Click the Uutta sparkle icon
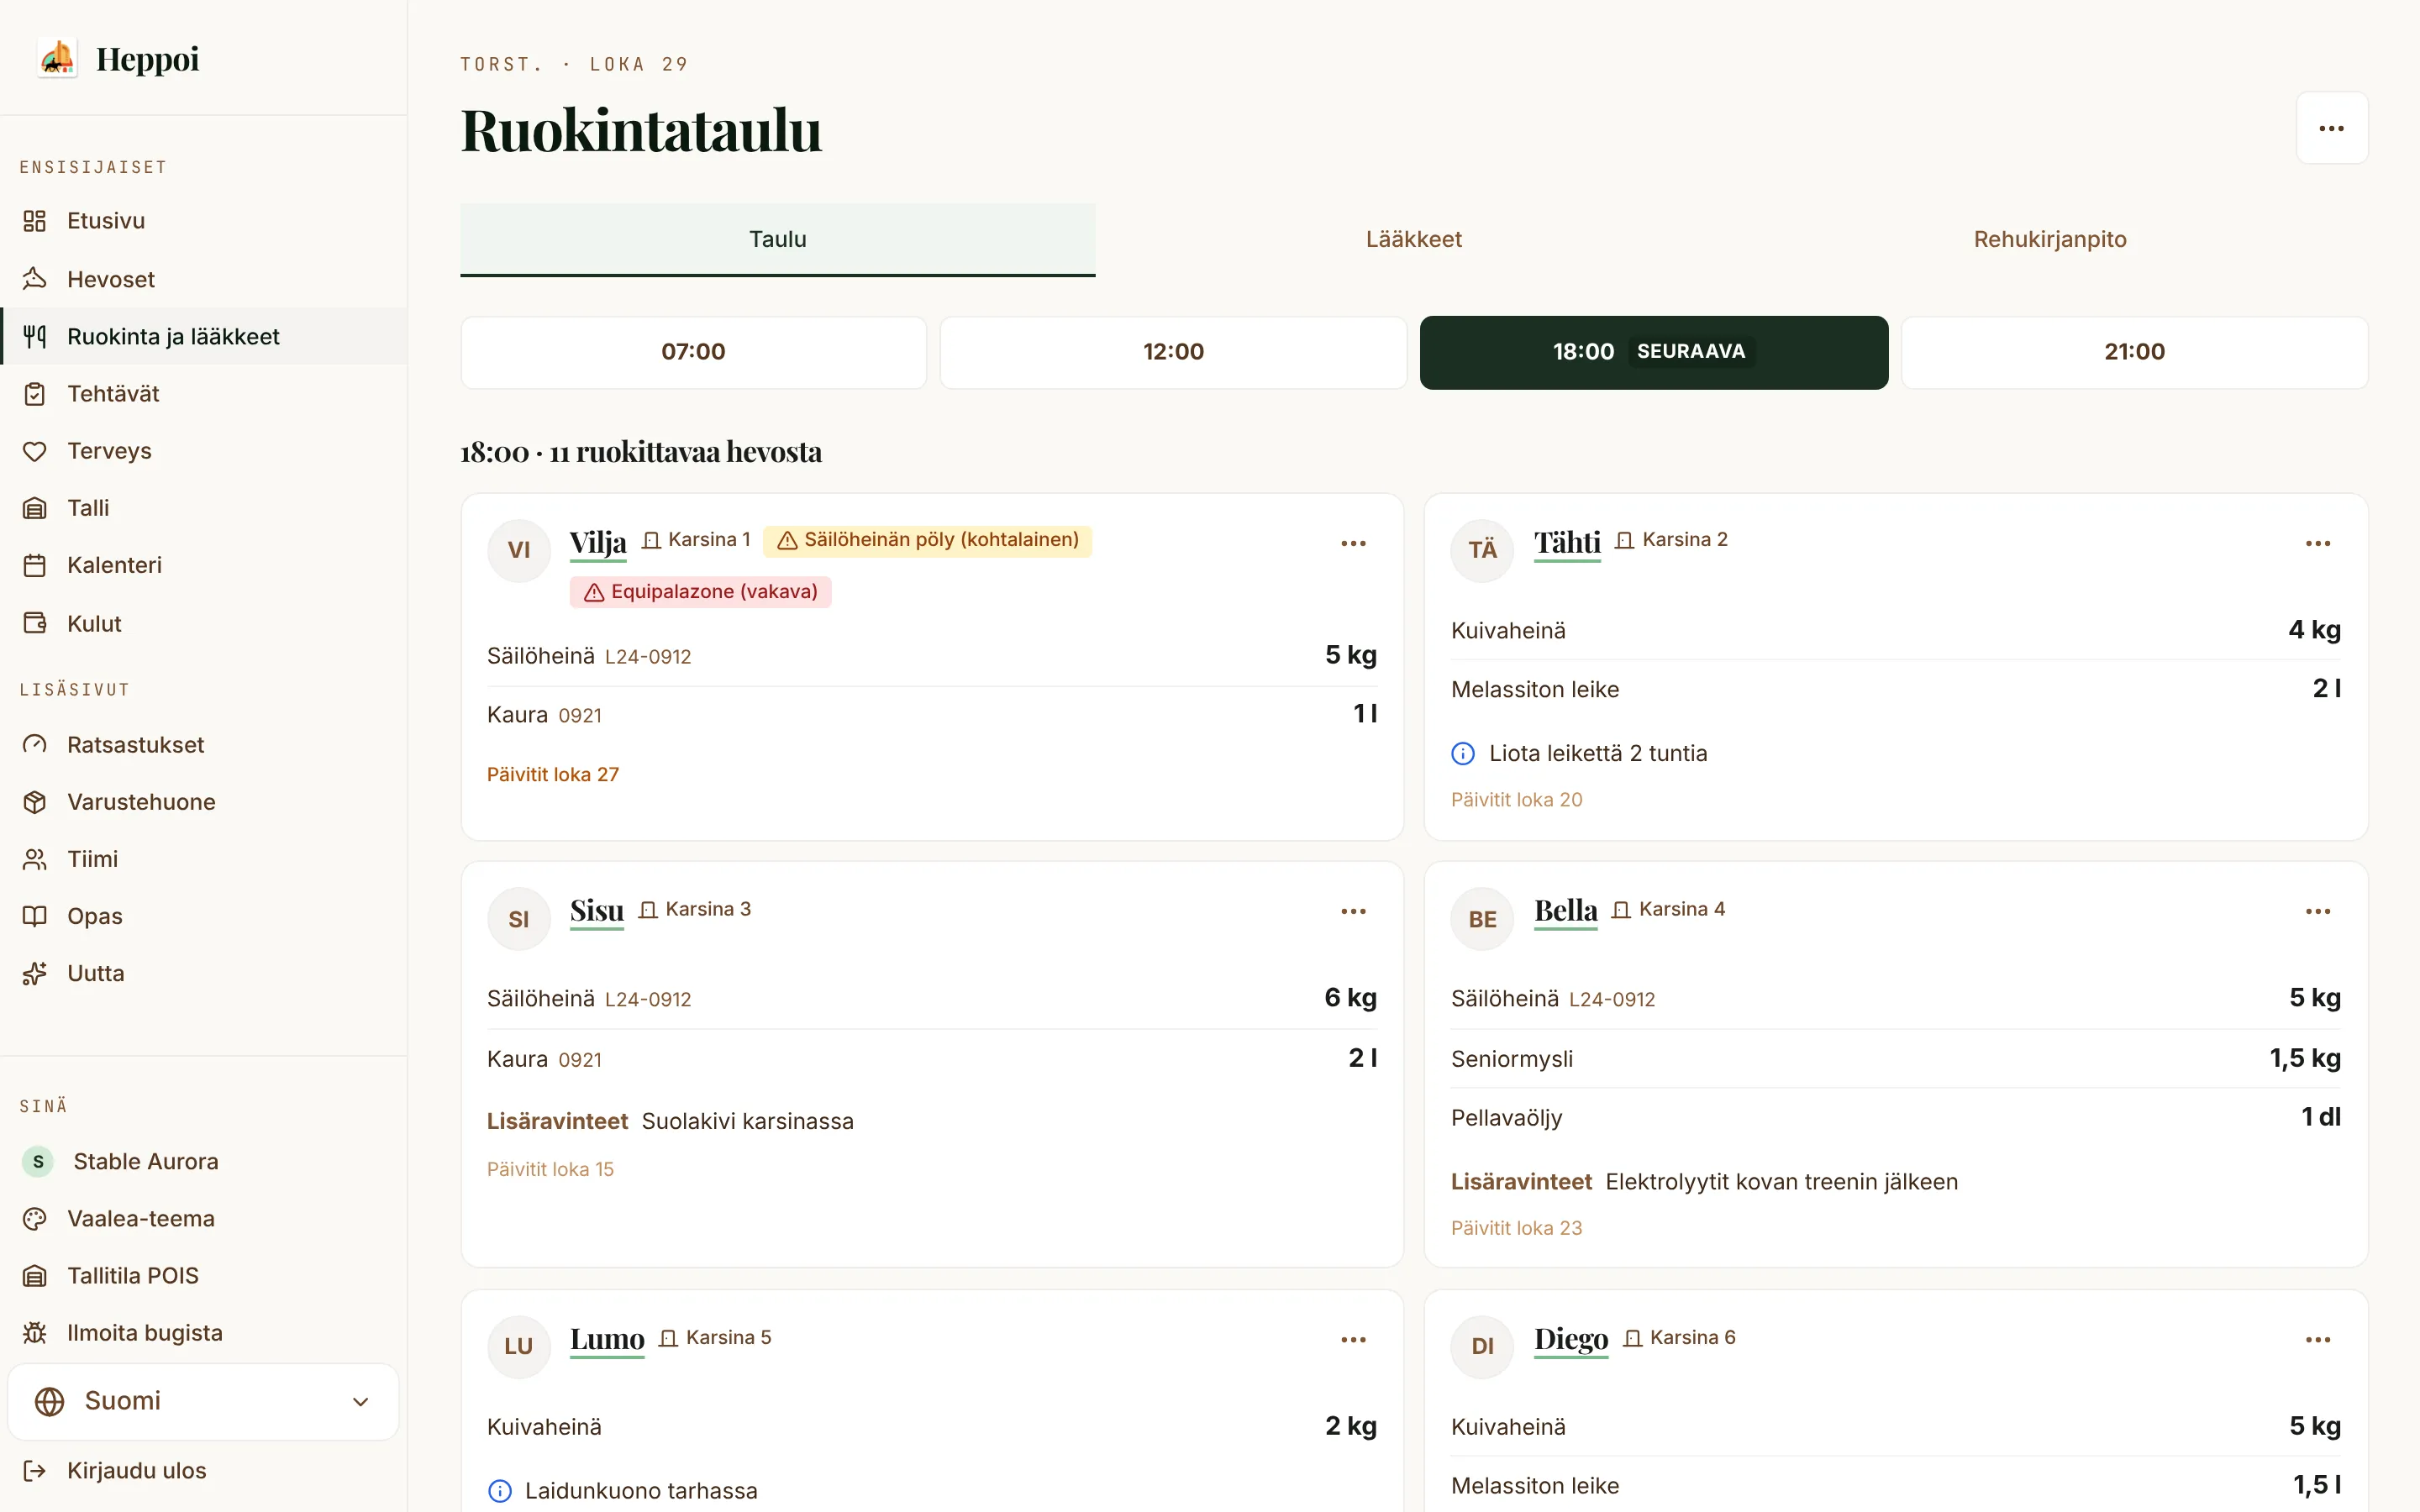This screenshot has height=1512, width=2420. coord(35,974)
